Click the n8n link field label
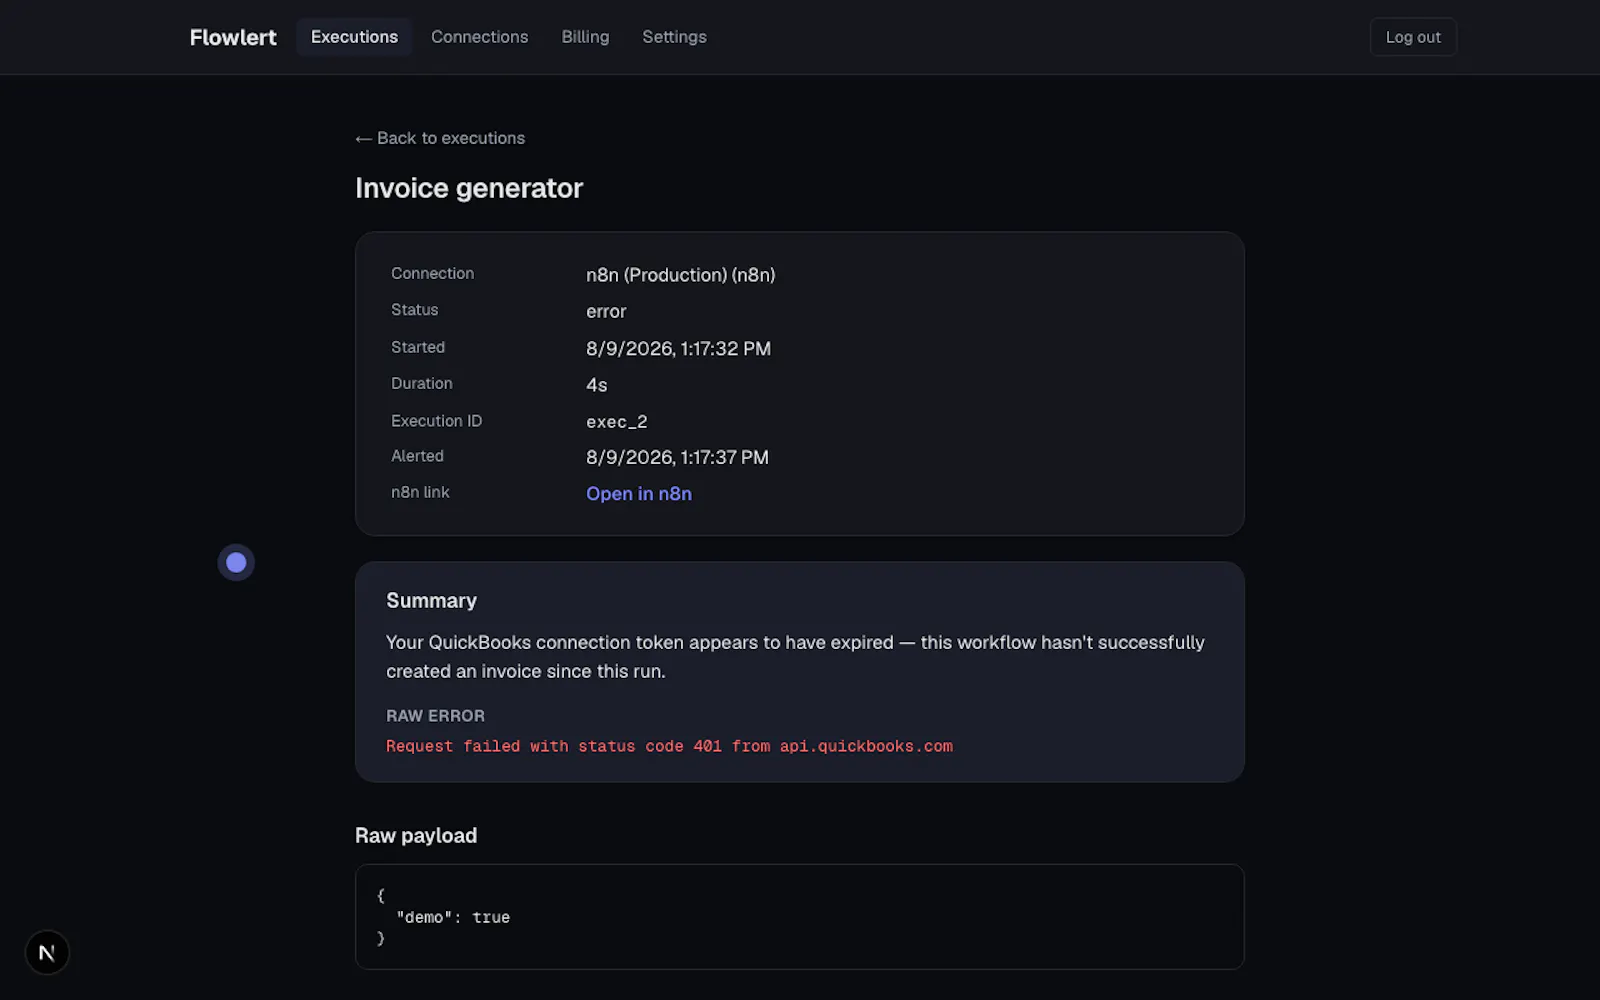 pos(420,492)
